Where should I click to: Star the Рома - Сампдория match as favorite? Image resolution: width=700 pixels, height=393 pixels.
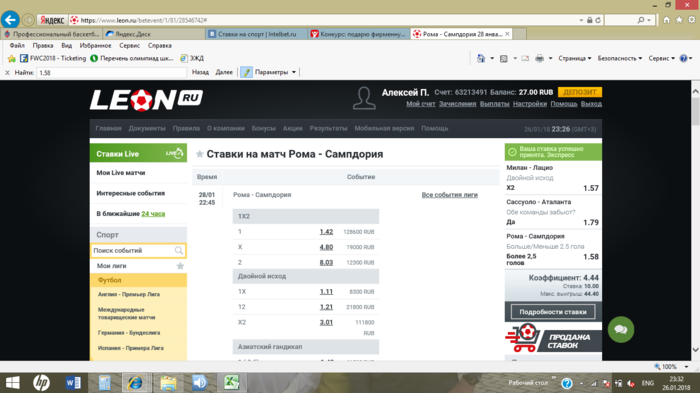coord(200,154)
